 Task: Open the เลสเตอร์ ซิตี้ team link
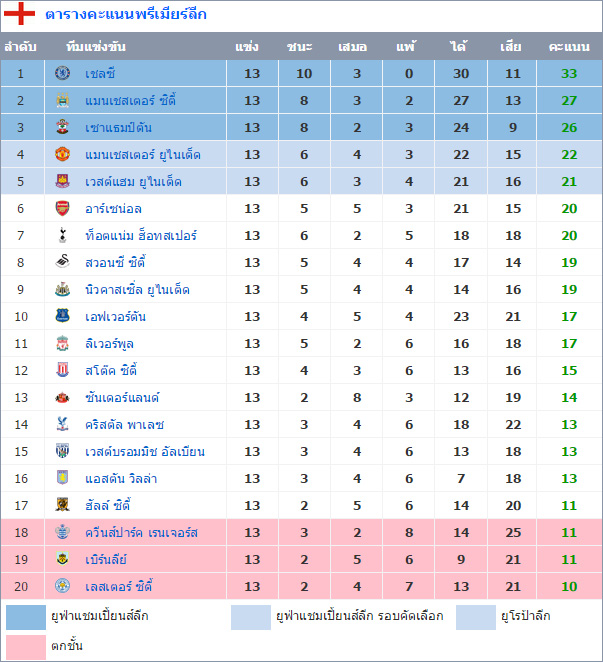tap(119, 586)
